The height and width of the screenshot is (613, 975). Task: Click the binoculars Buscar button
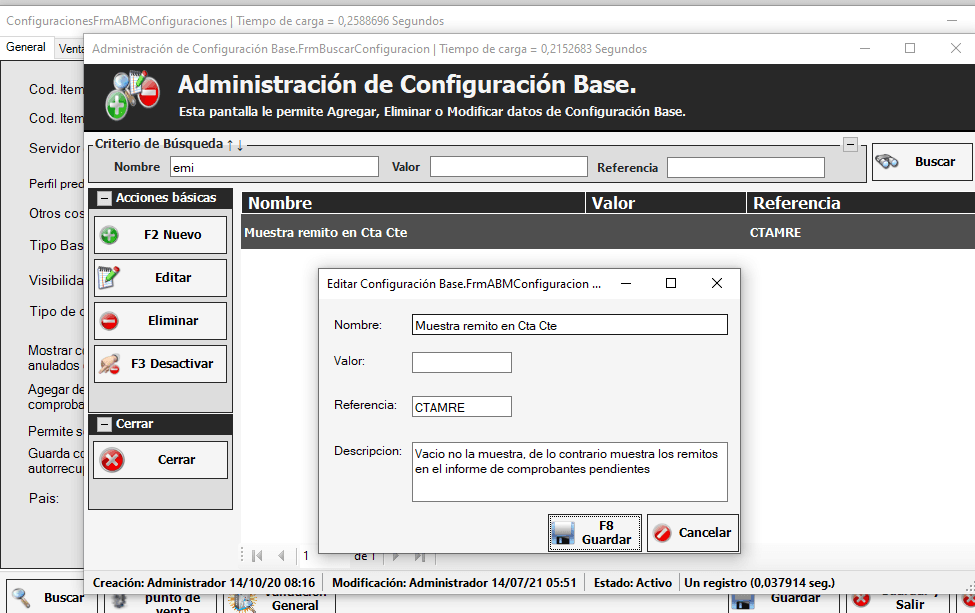921,162
